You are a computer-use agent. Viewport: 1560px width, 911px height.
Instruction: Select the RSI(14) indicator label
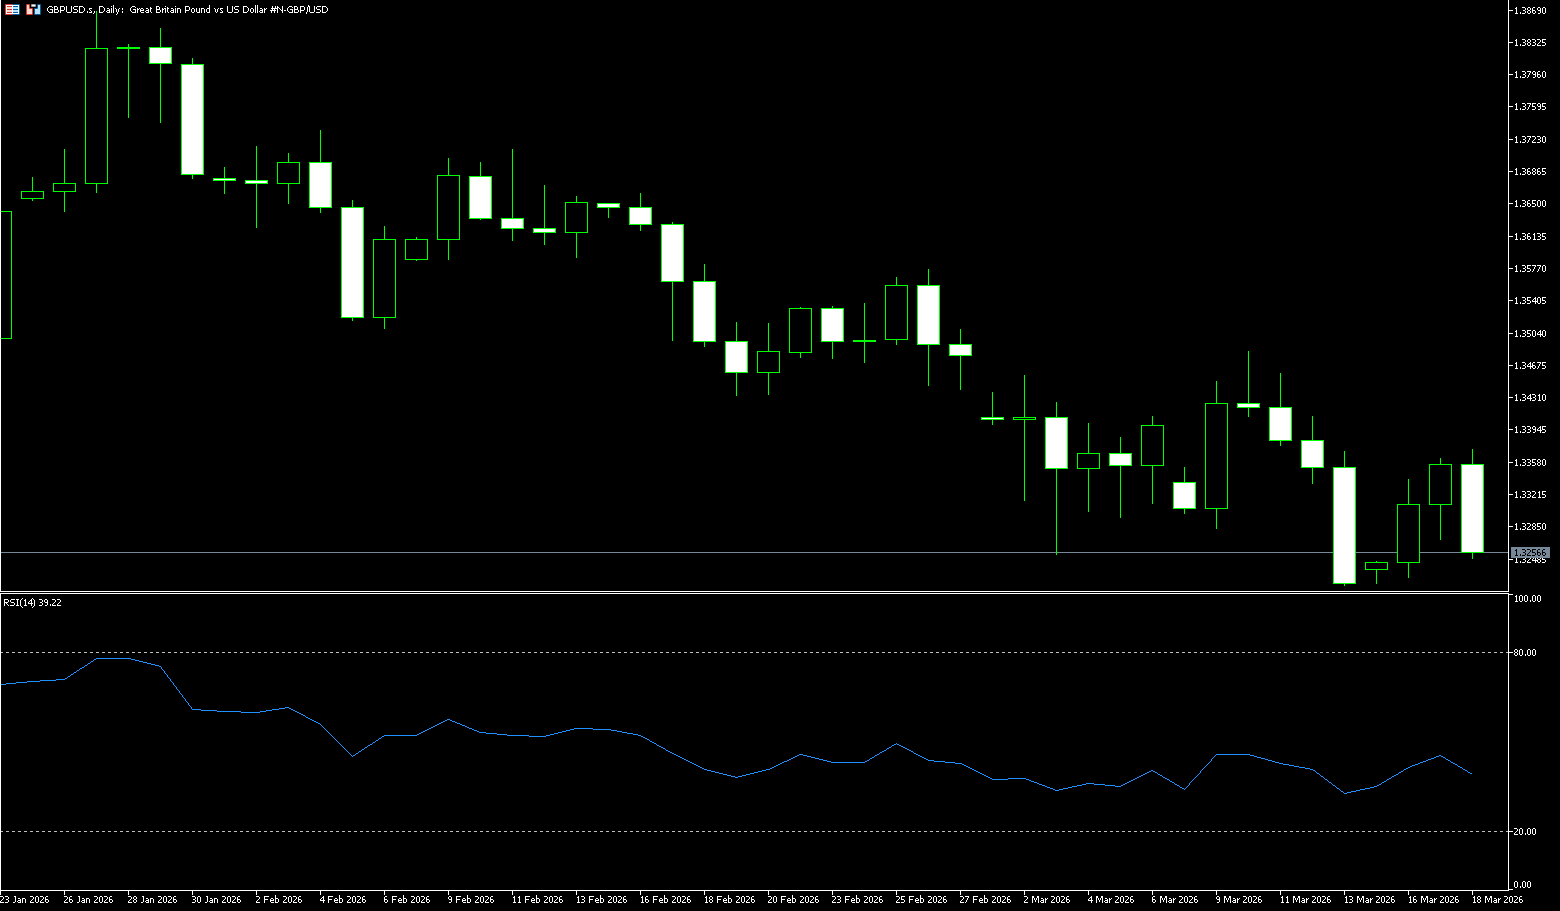[x=32, y=603]
